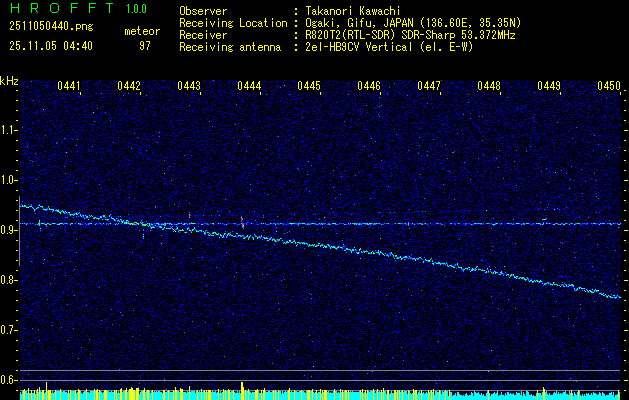Click the yellow intensity bar at bottom
Screen dimensions: 629x400
coord(243,390)
